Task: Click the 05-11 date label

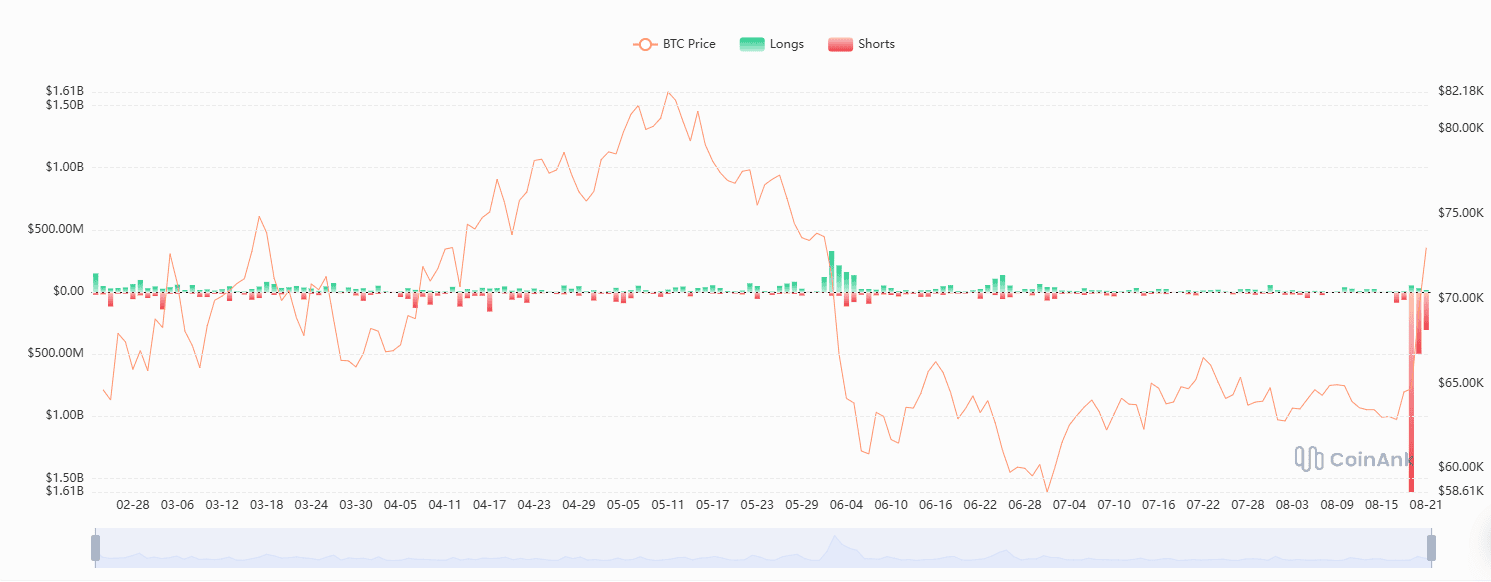Action: 668,505
